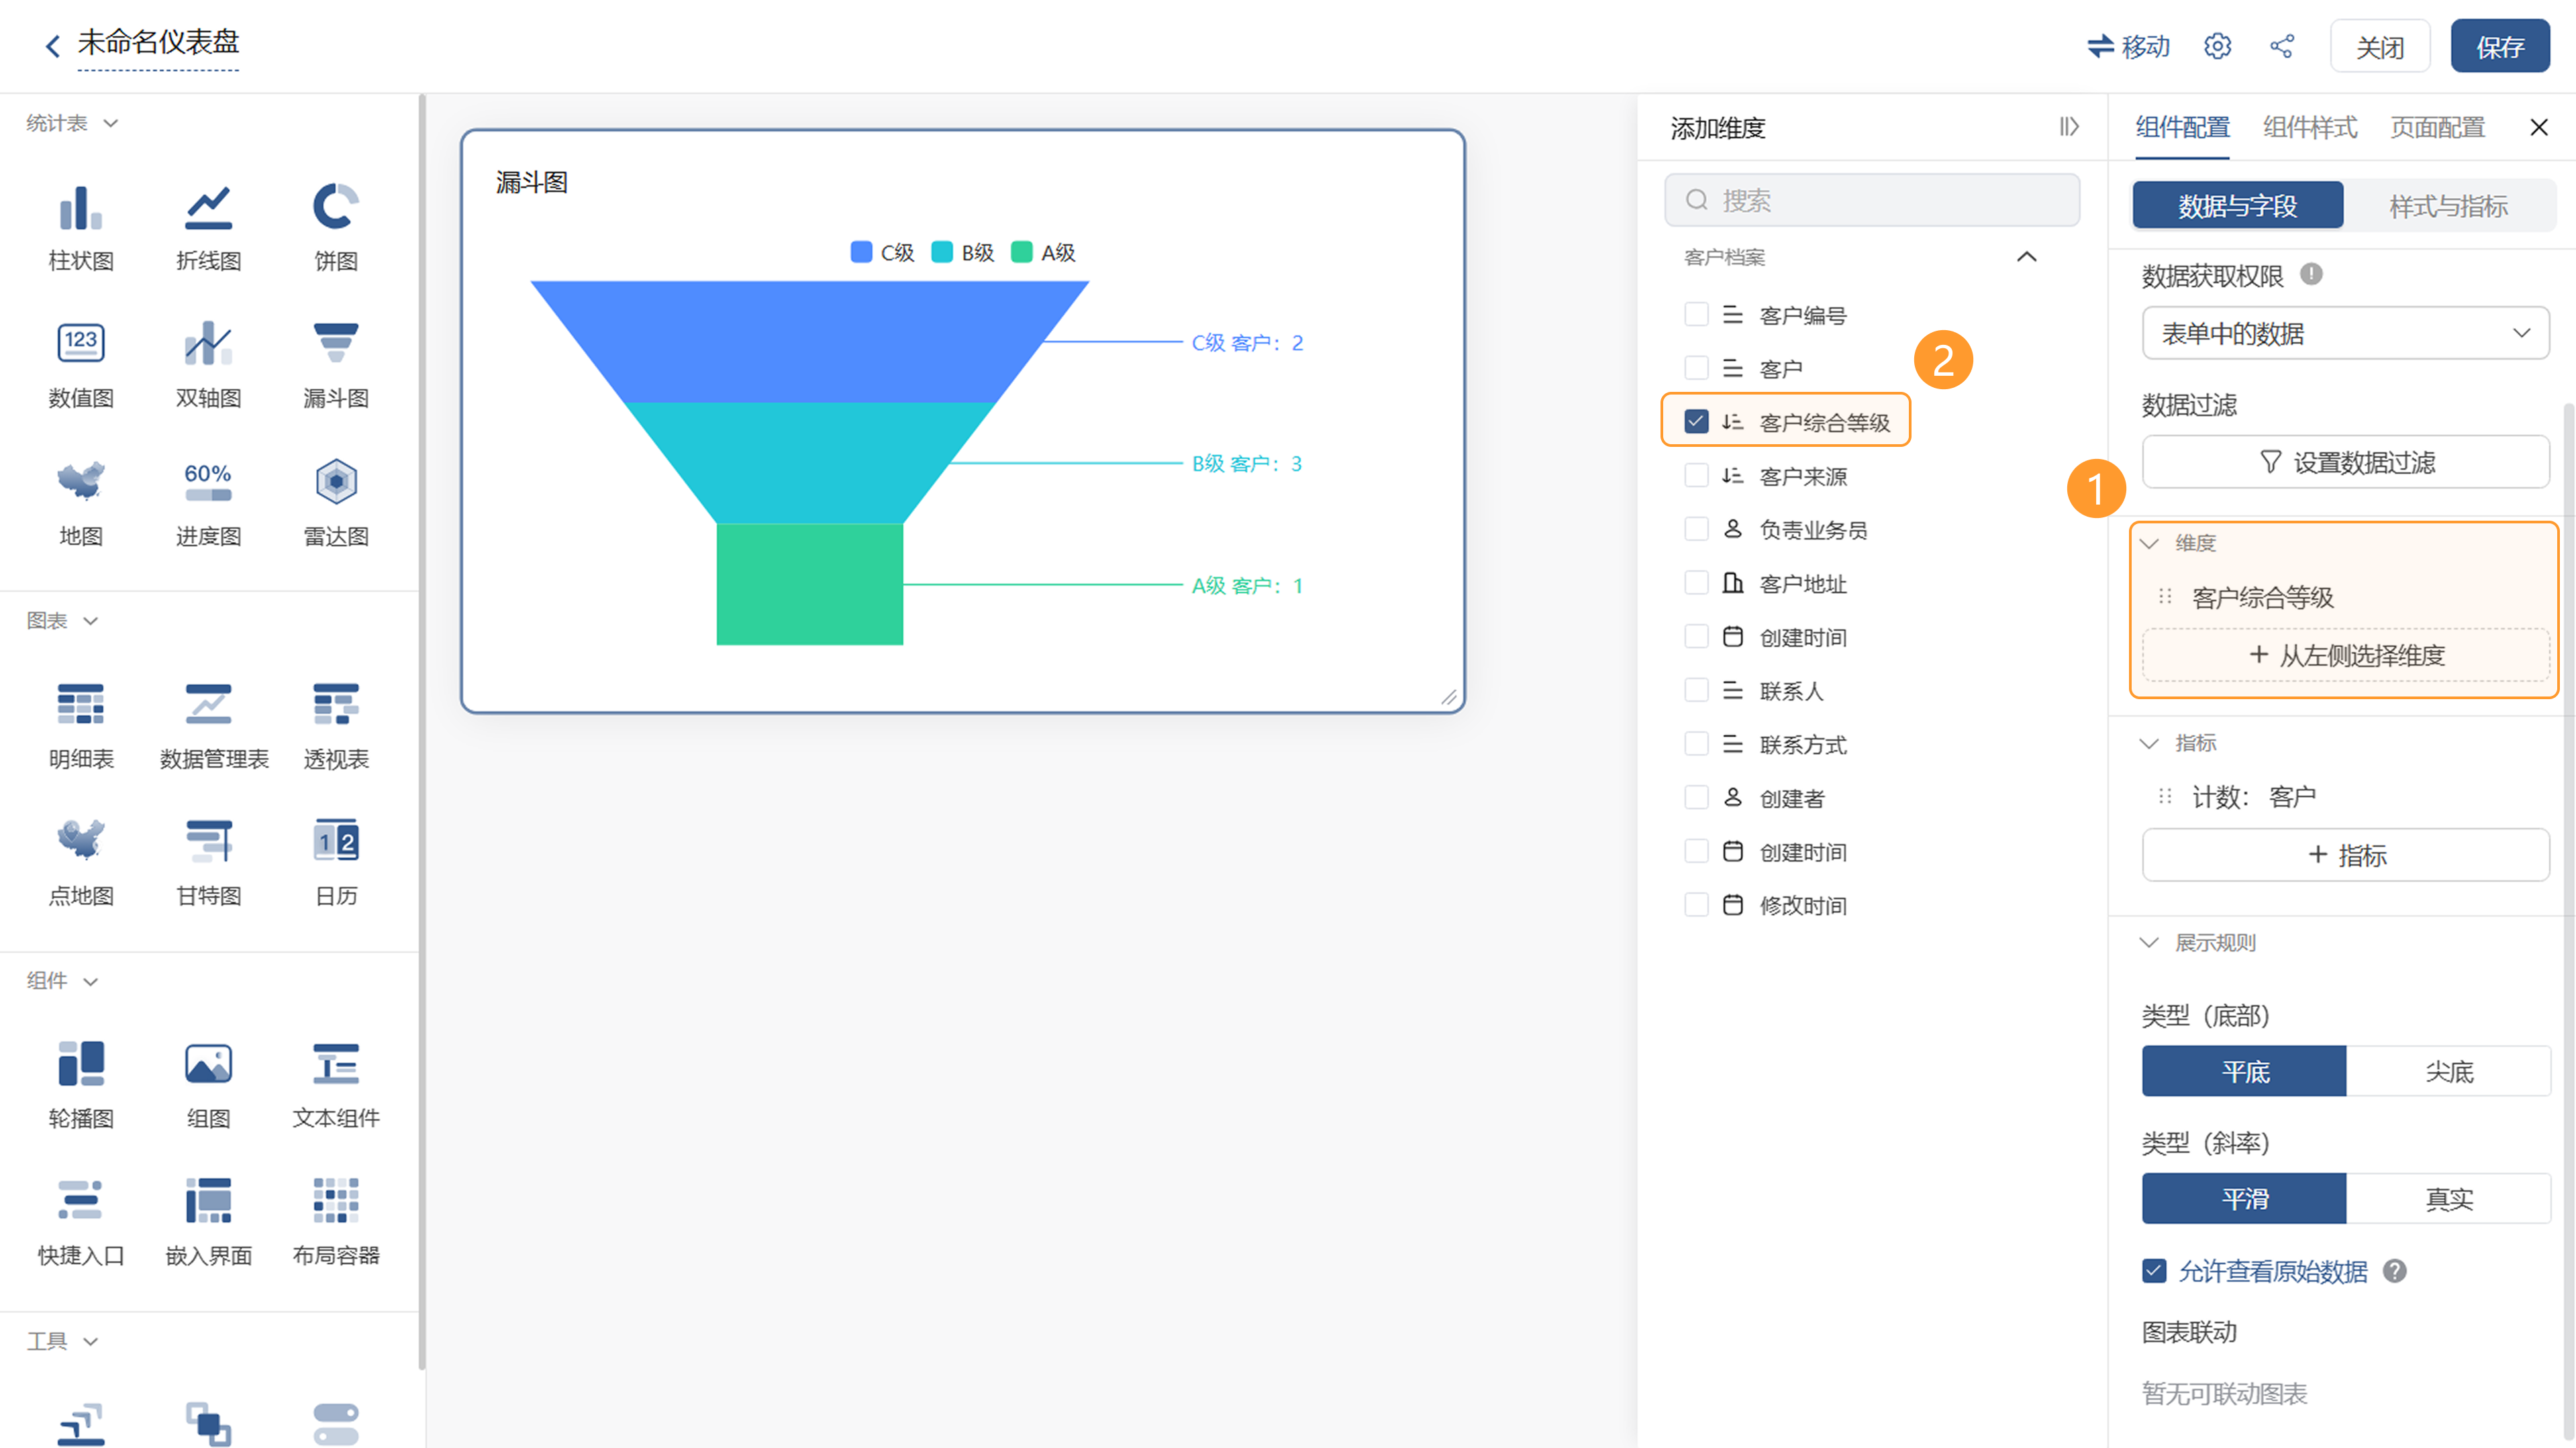Screen dimensions: 2576x1448
Task: Toggle 允许查看原始数据 checkbox
Action: [2154, 1271]
